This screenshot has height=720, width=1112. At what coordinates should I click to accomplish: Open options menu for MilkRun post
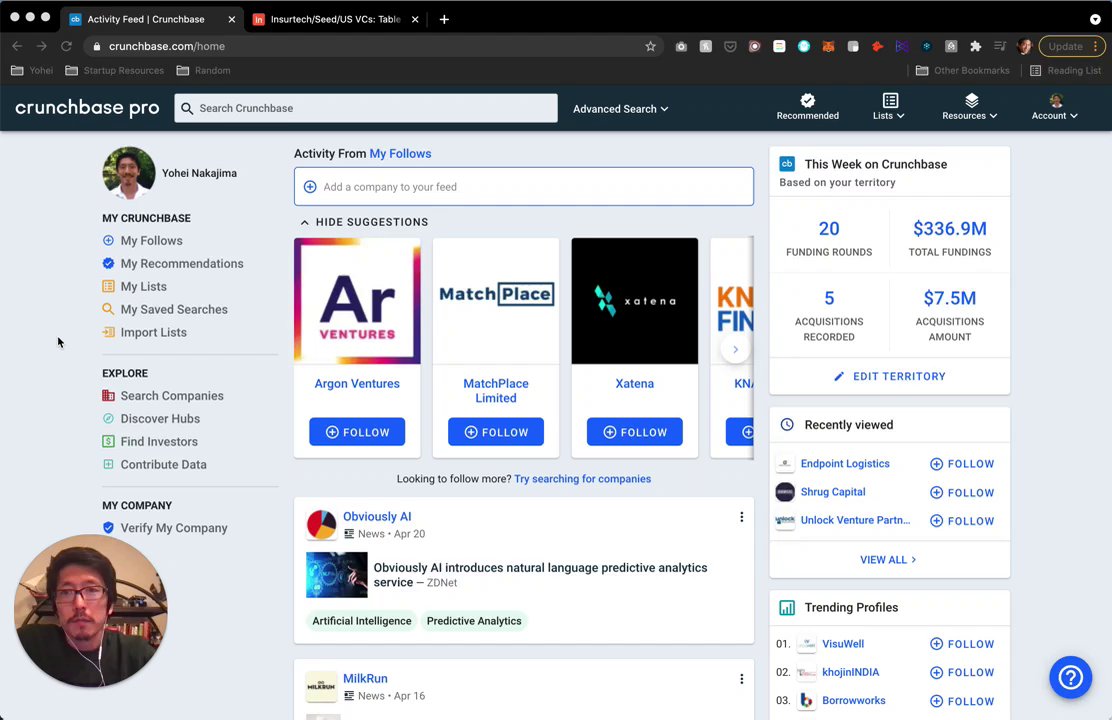742,679
